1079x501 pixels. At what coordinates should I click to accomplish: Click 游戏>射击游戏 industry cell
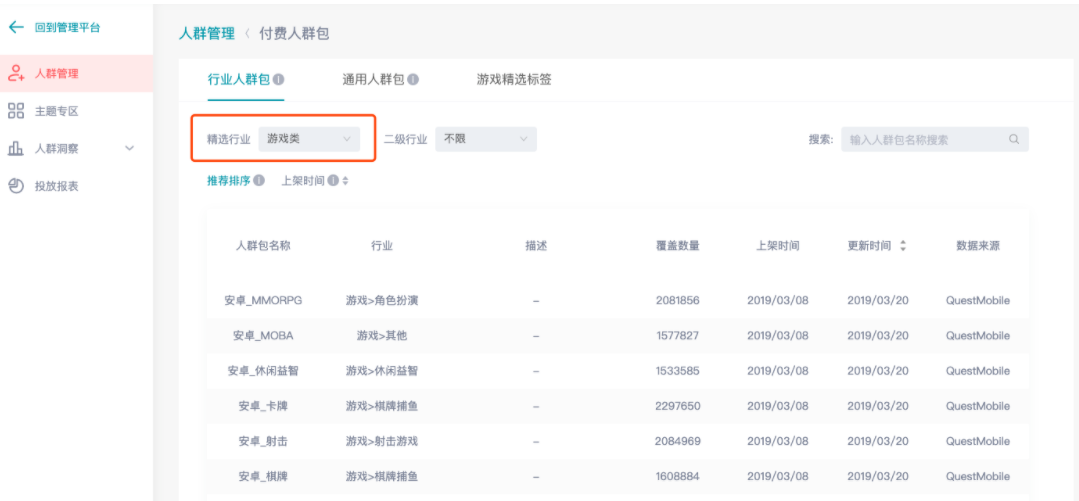[x=382, y=441]
